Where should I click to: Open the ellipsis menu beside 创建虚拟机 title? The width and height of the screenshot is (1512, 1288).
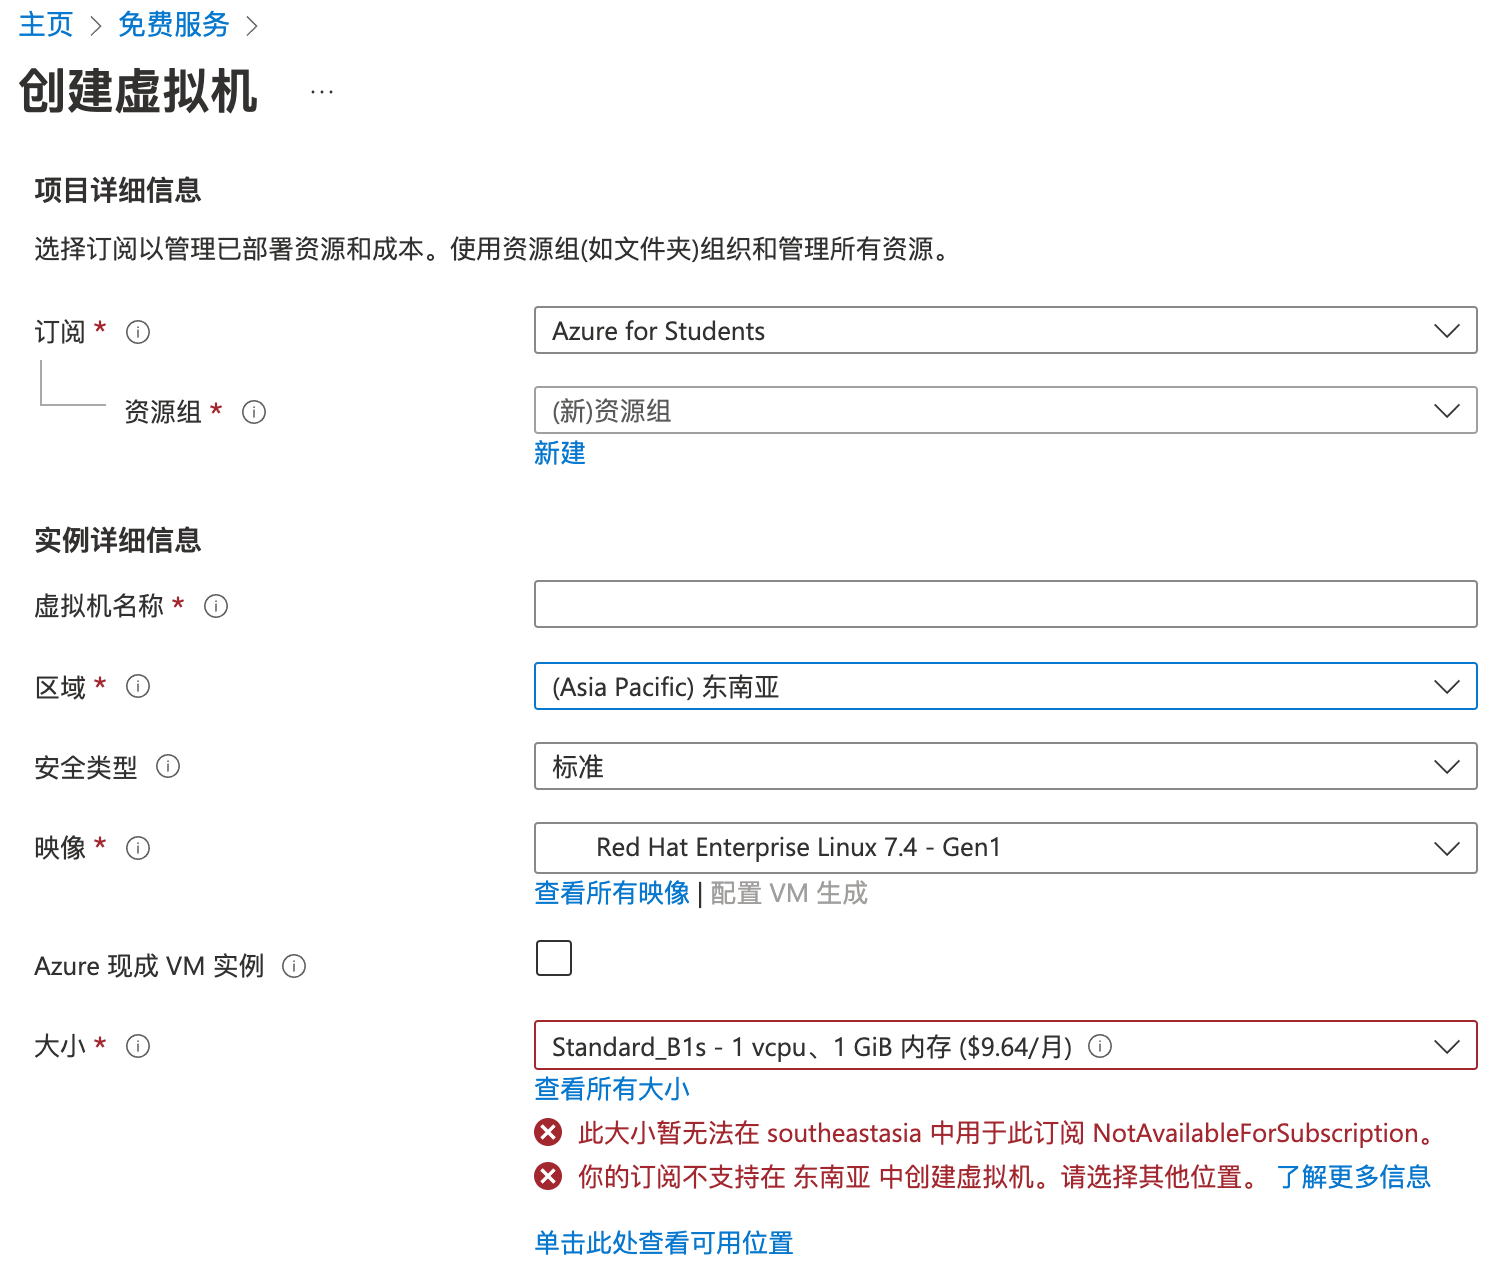pos(322,92)
